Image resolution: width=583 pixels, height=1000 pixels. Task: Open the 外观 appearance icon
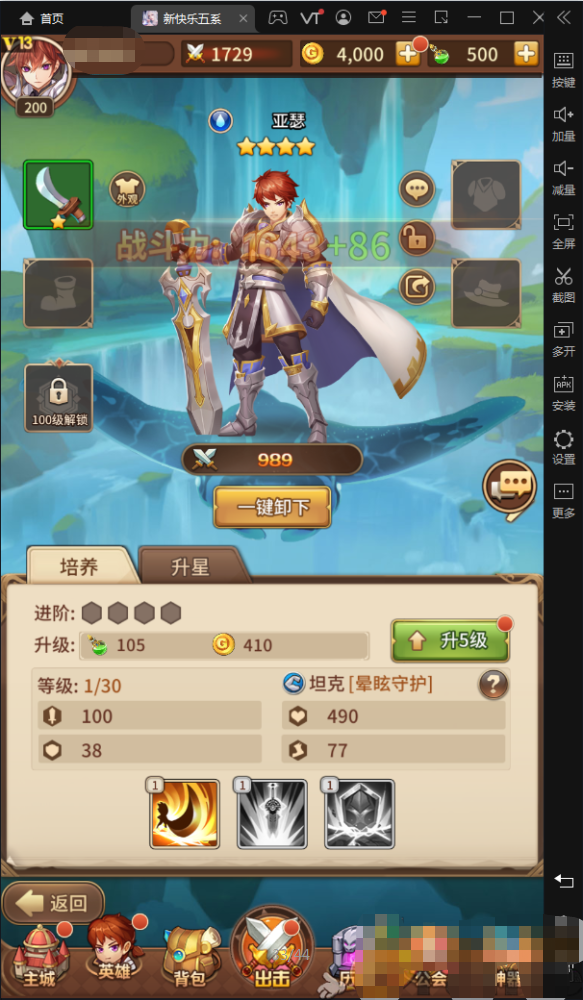[128, 189]
